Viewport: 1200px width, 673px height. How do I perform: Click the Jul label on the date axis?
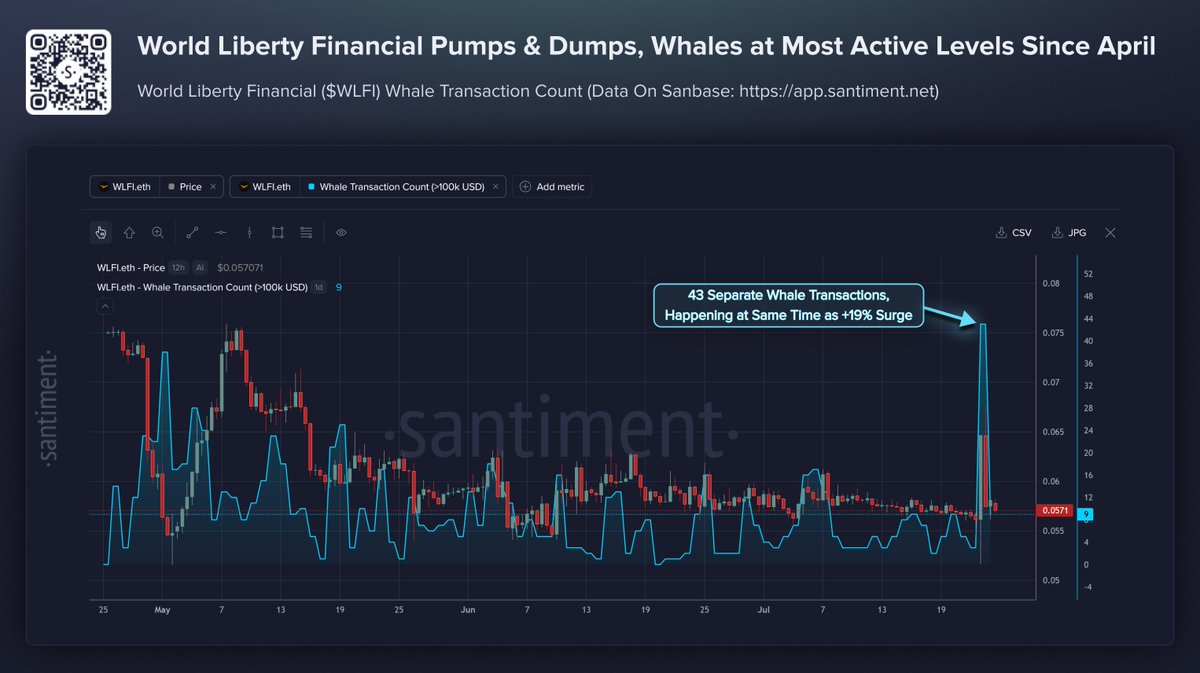coord(764,609)
